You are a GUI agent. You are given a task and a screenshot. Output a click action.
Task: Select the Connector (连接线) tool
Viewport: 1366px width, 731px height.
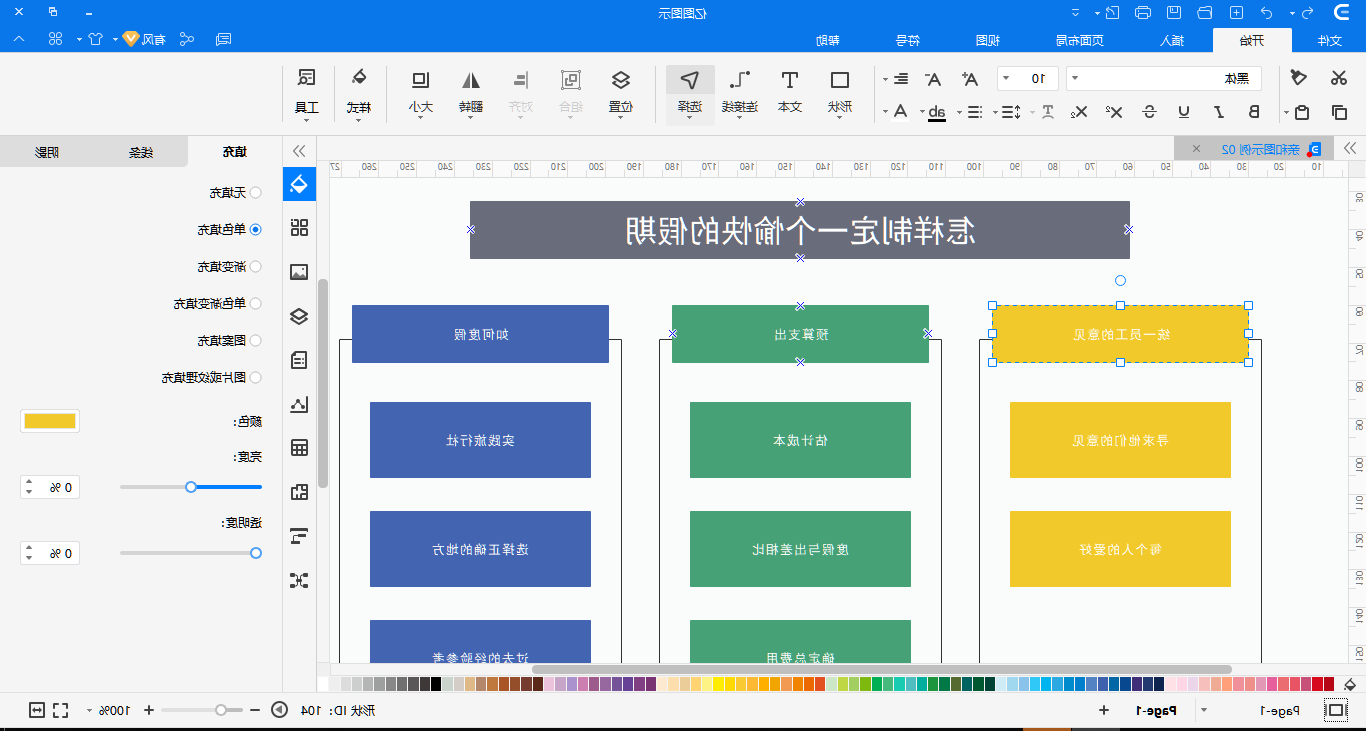tap(740, 92)
